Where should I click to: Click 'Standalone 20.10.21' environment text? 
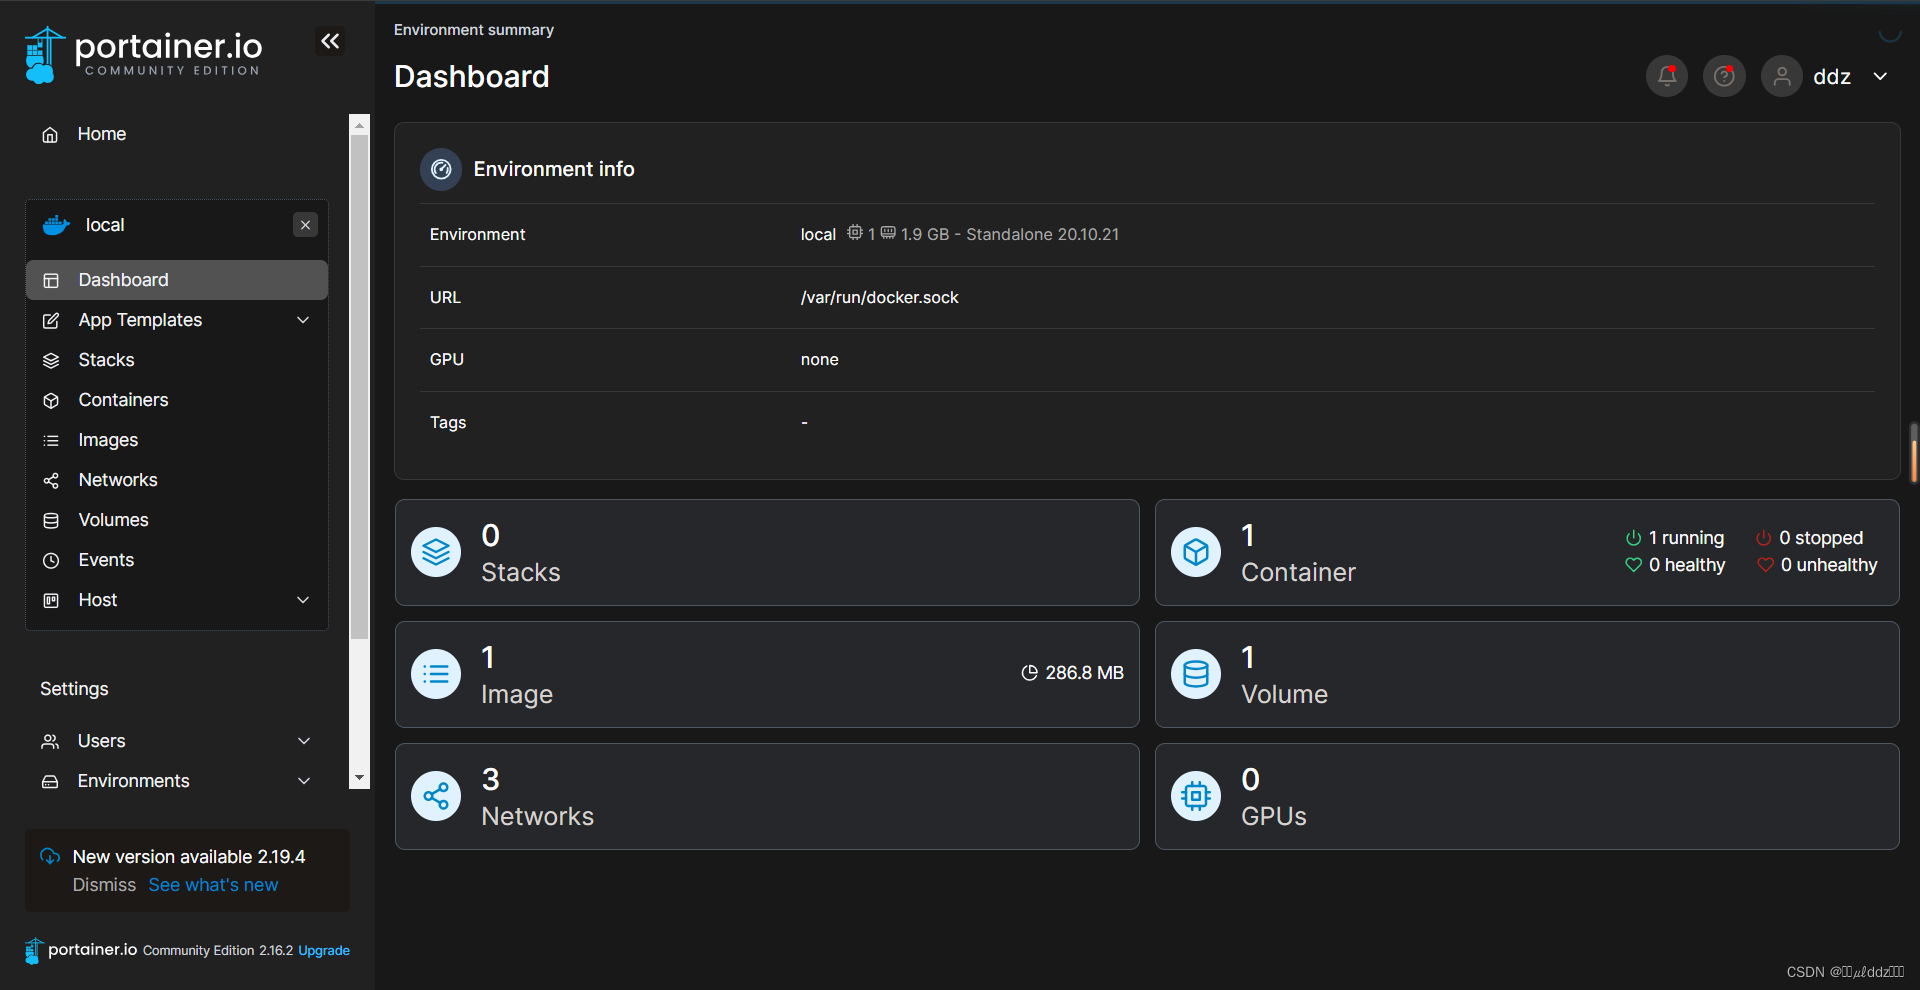(x=1043, y=234)
